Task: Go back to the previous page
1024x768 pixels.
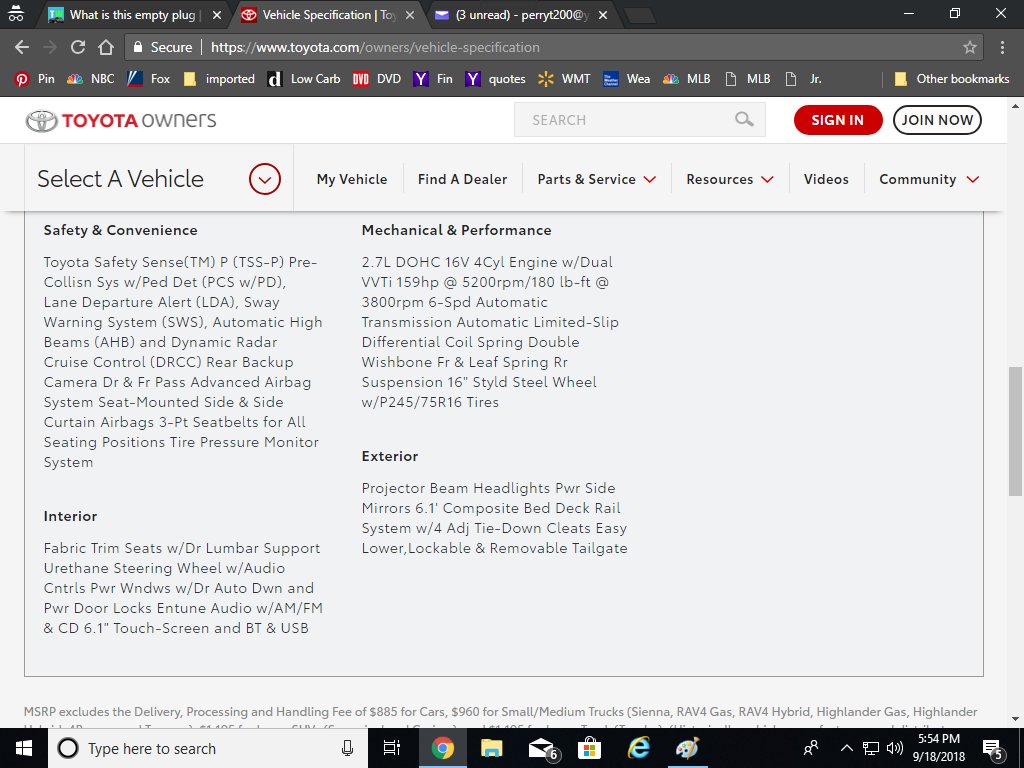Action: click(x=22, y=47)
